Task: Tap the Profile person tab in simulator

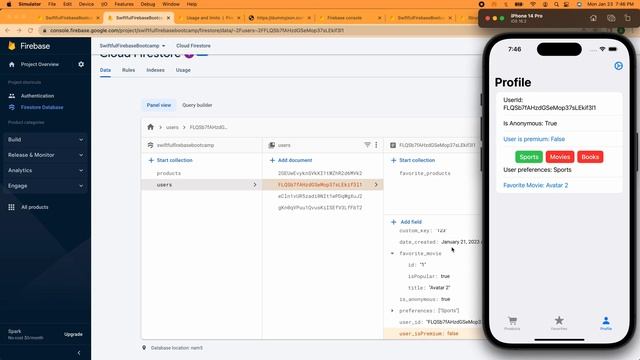Action: click(606, 322)
